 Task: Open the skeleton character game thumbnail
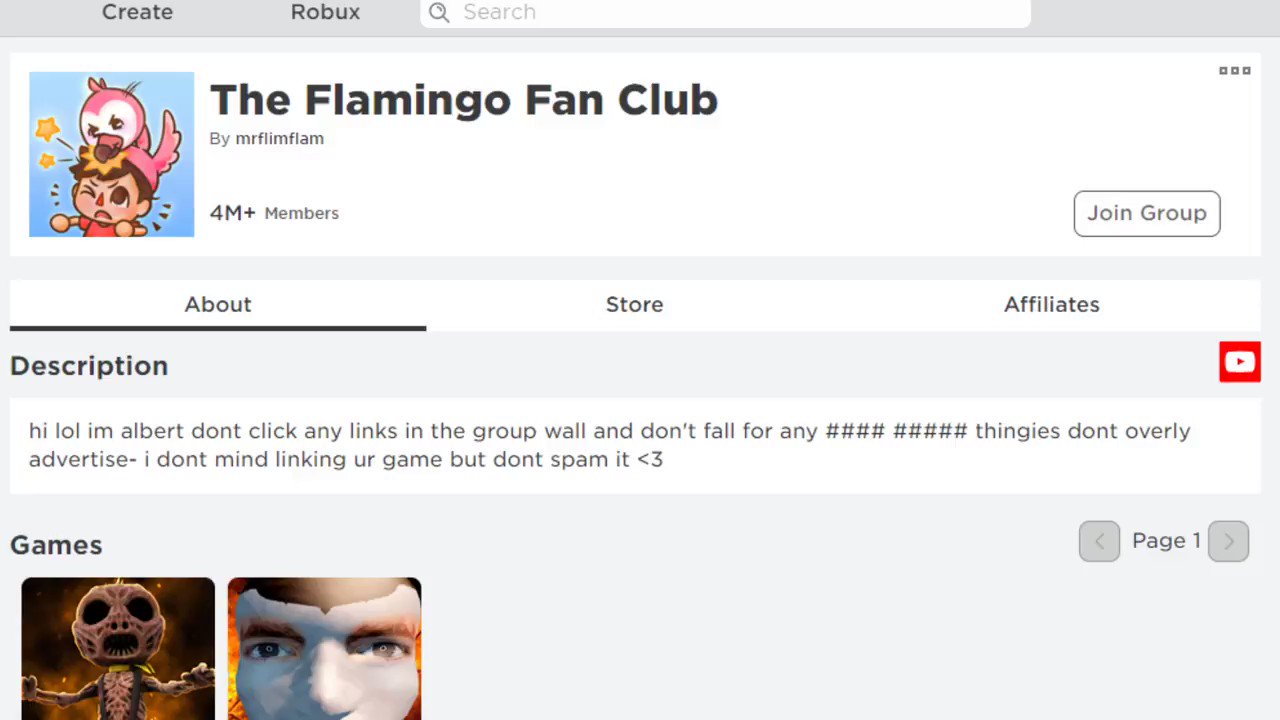coord(118,648)
